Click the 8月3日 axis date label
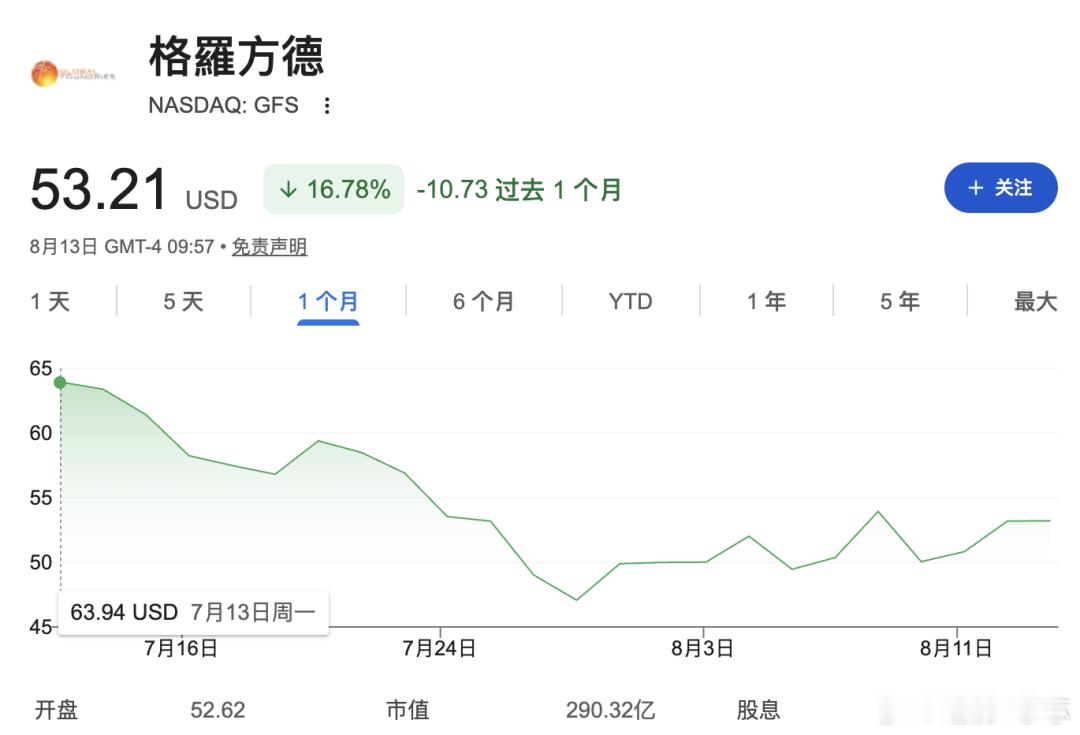Image resolution: width=1080 pixels, height=735 pixels. [702, 648]
